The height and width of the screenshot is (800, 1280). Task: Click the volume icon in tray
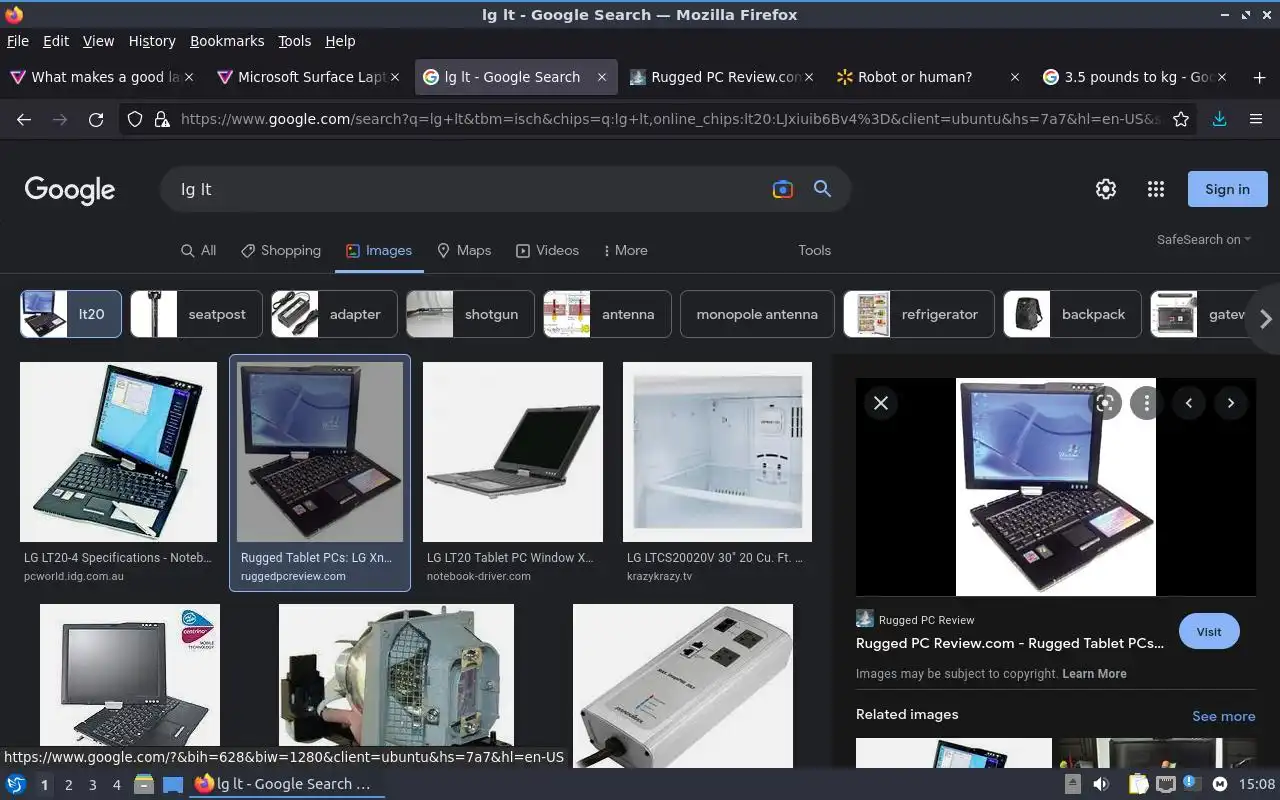coord(1101,784)
